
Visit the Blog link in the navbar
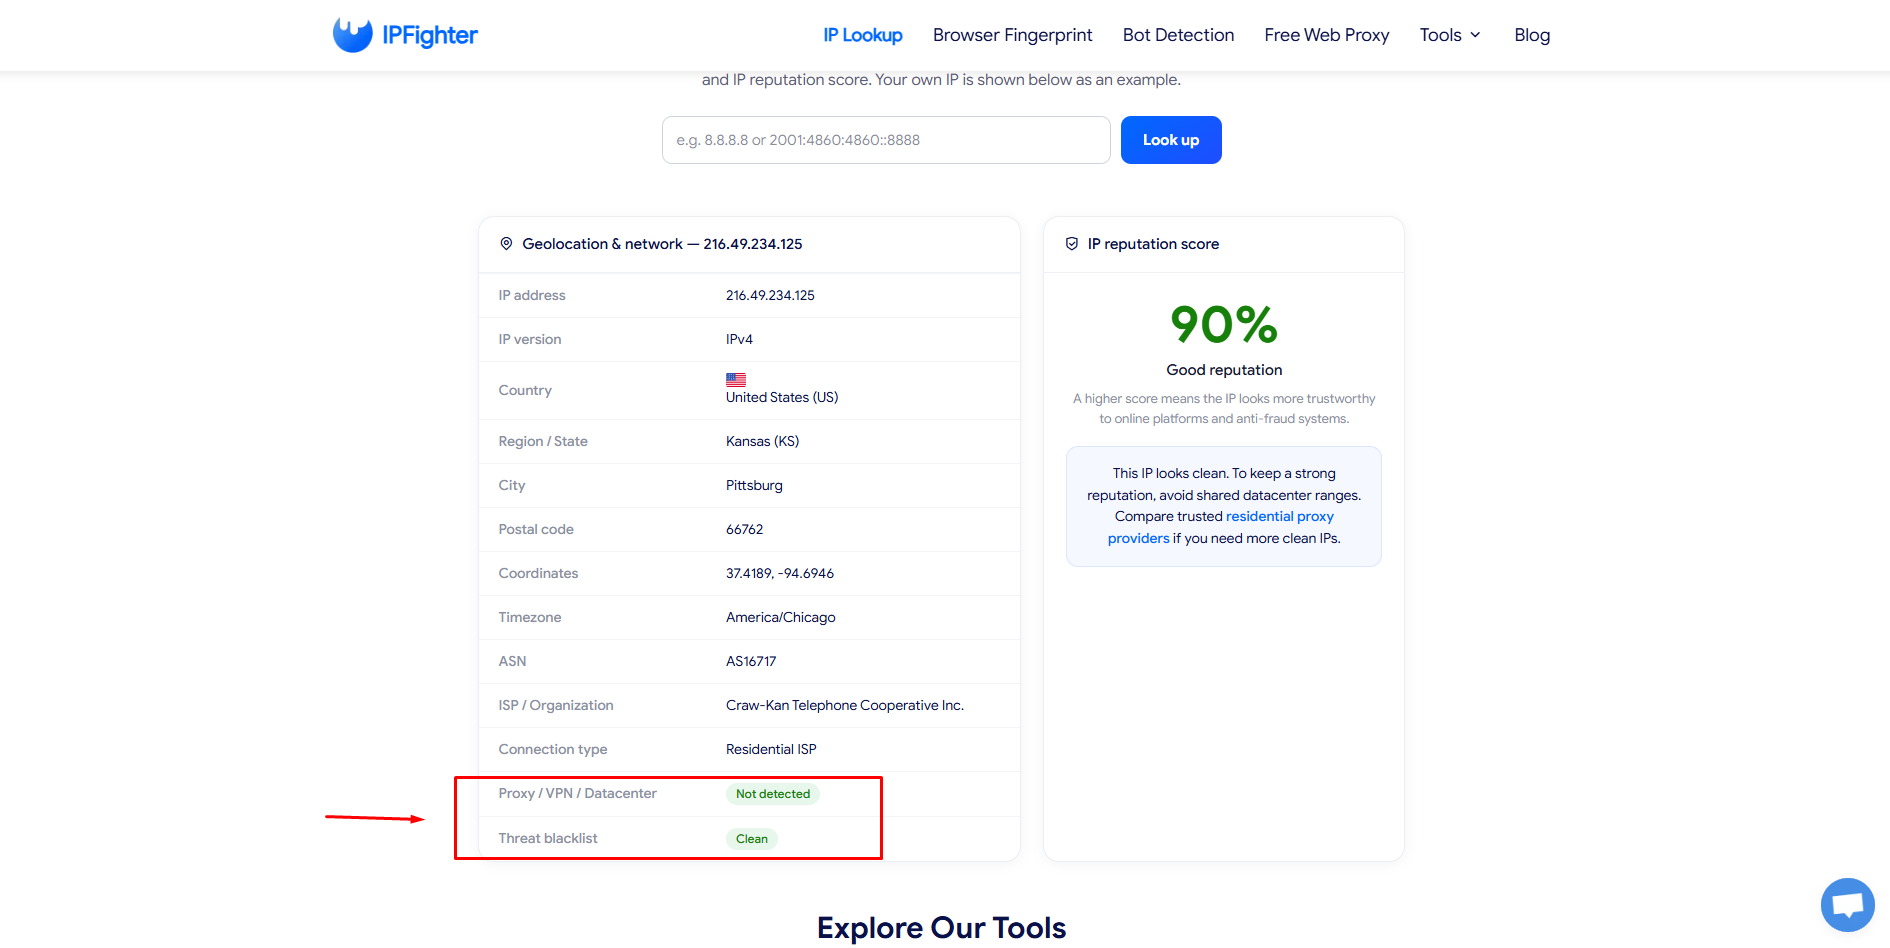point(1532,35)
